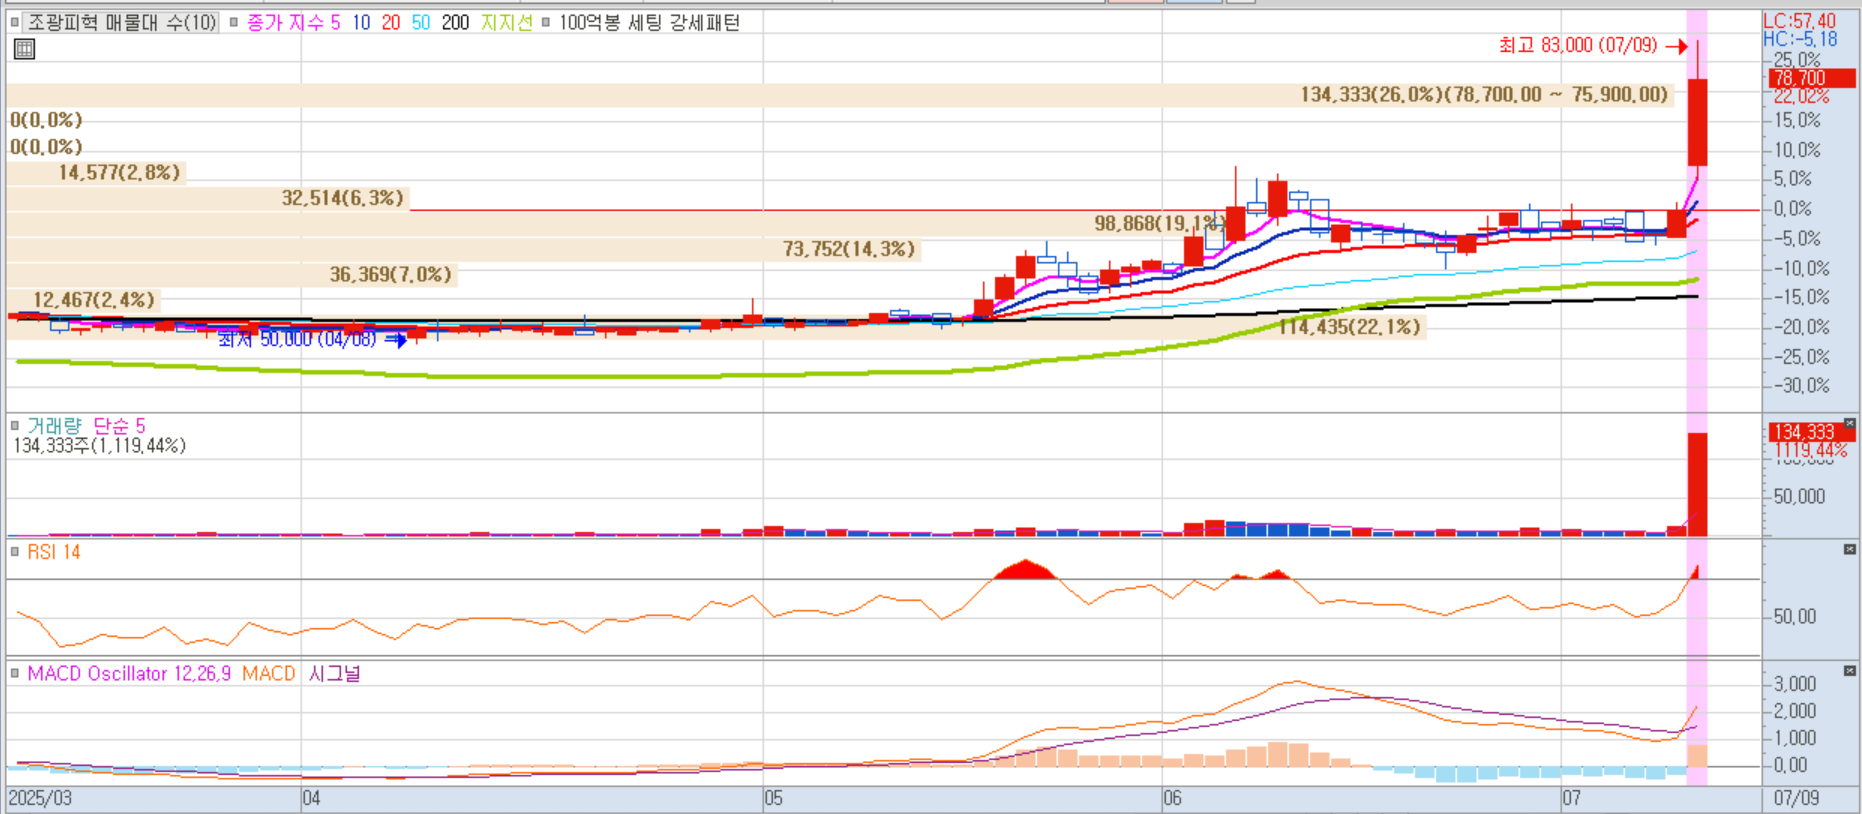Click the 07/09 current date label
The image size is (1862, 814).
(x=1796, y=798)
